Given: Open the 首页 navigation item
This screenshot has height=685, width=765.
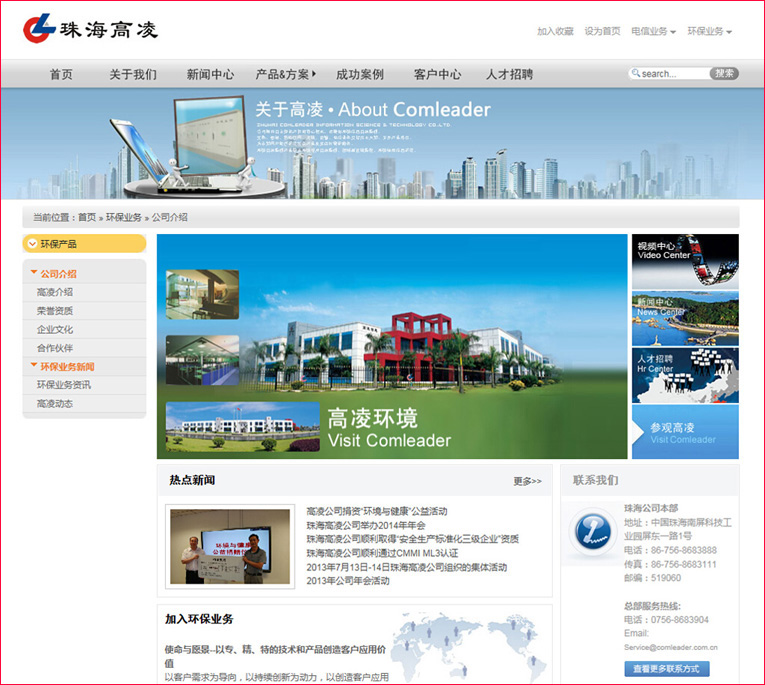Looking at the screenshot, I should 61,74.
